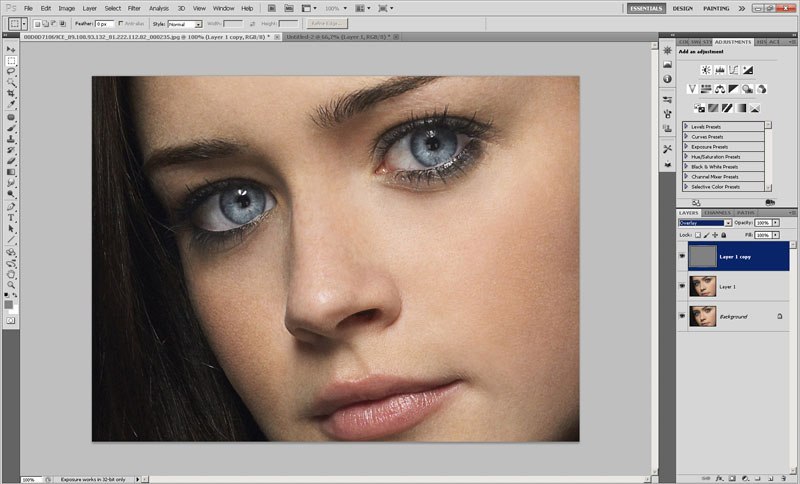Image resolution: width=800 pixels, height=484 pixels.
Task: Select the Zoom tool in toolbox
Action: pos(11,285)
